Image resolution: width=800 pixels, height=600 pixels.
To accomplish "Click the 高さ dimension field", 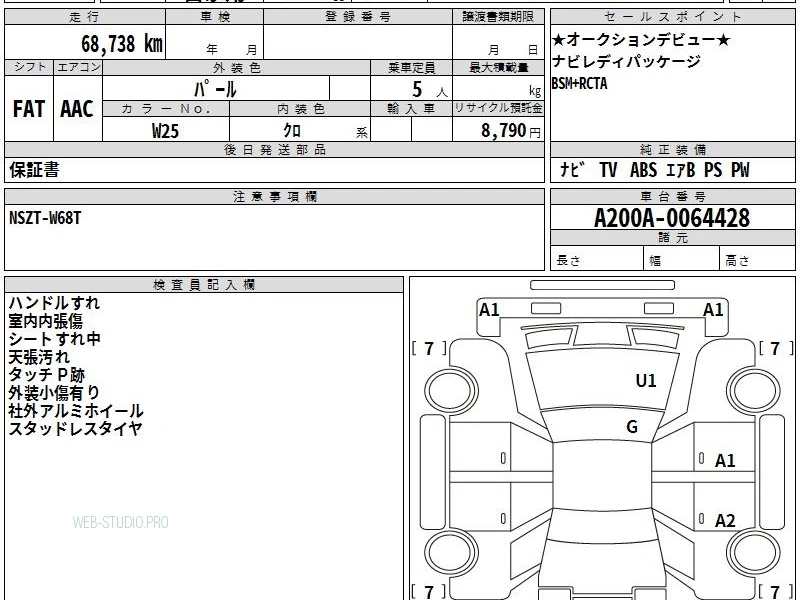I will [x=758, y=258].
